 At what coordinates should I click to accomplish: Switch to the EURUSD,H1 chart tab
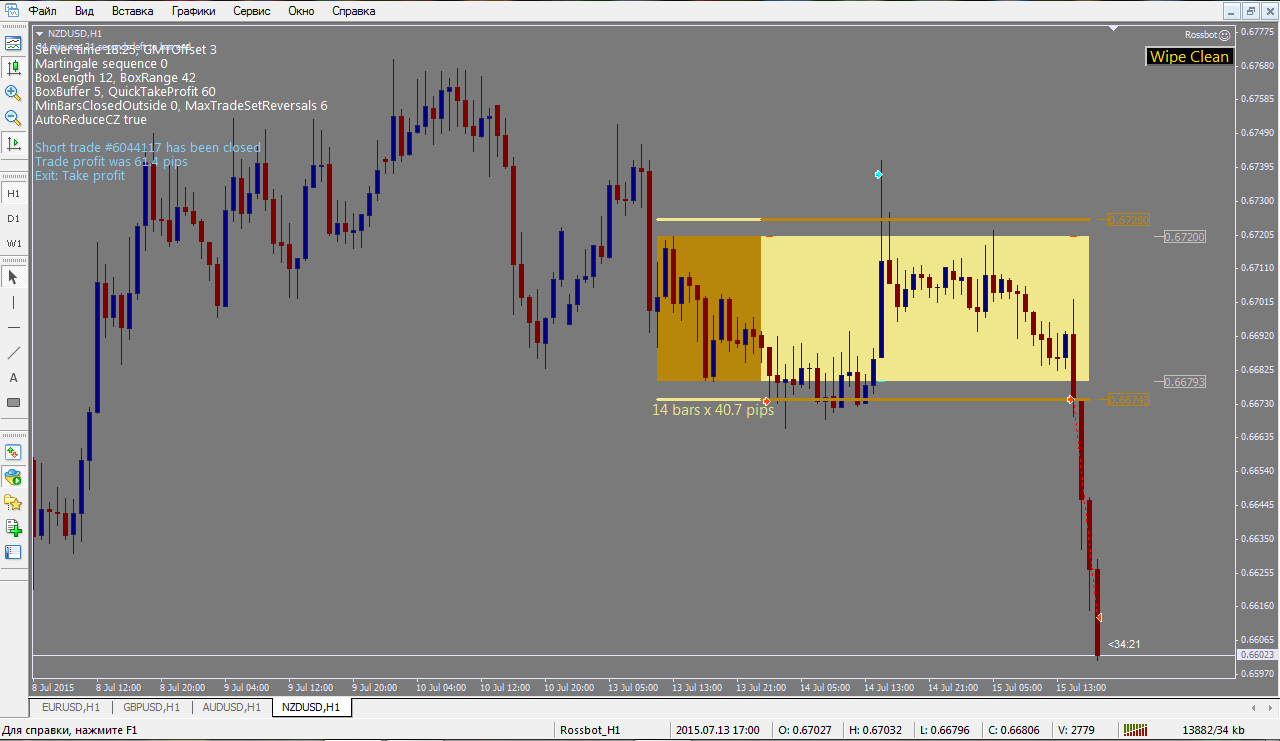coord(71,707)
